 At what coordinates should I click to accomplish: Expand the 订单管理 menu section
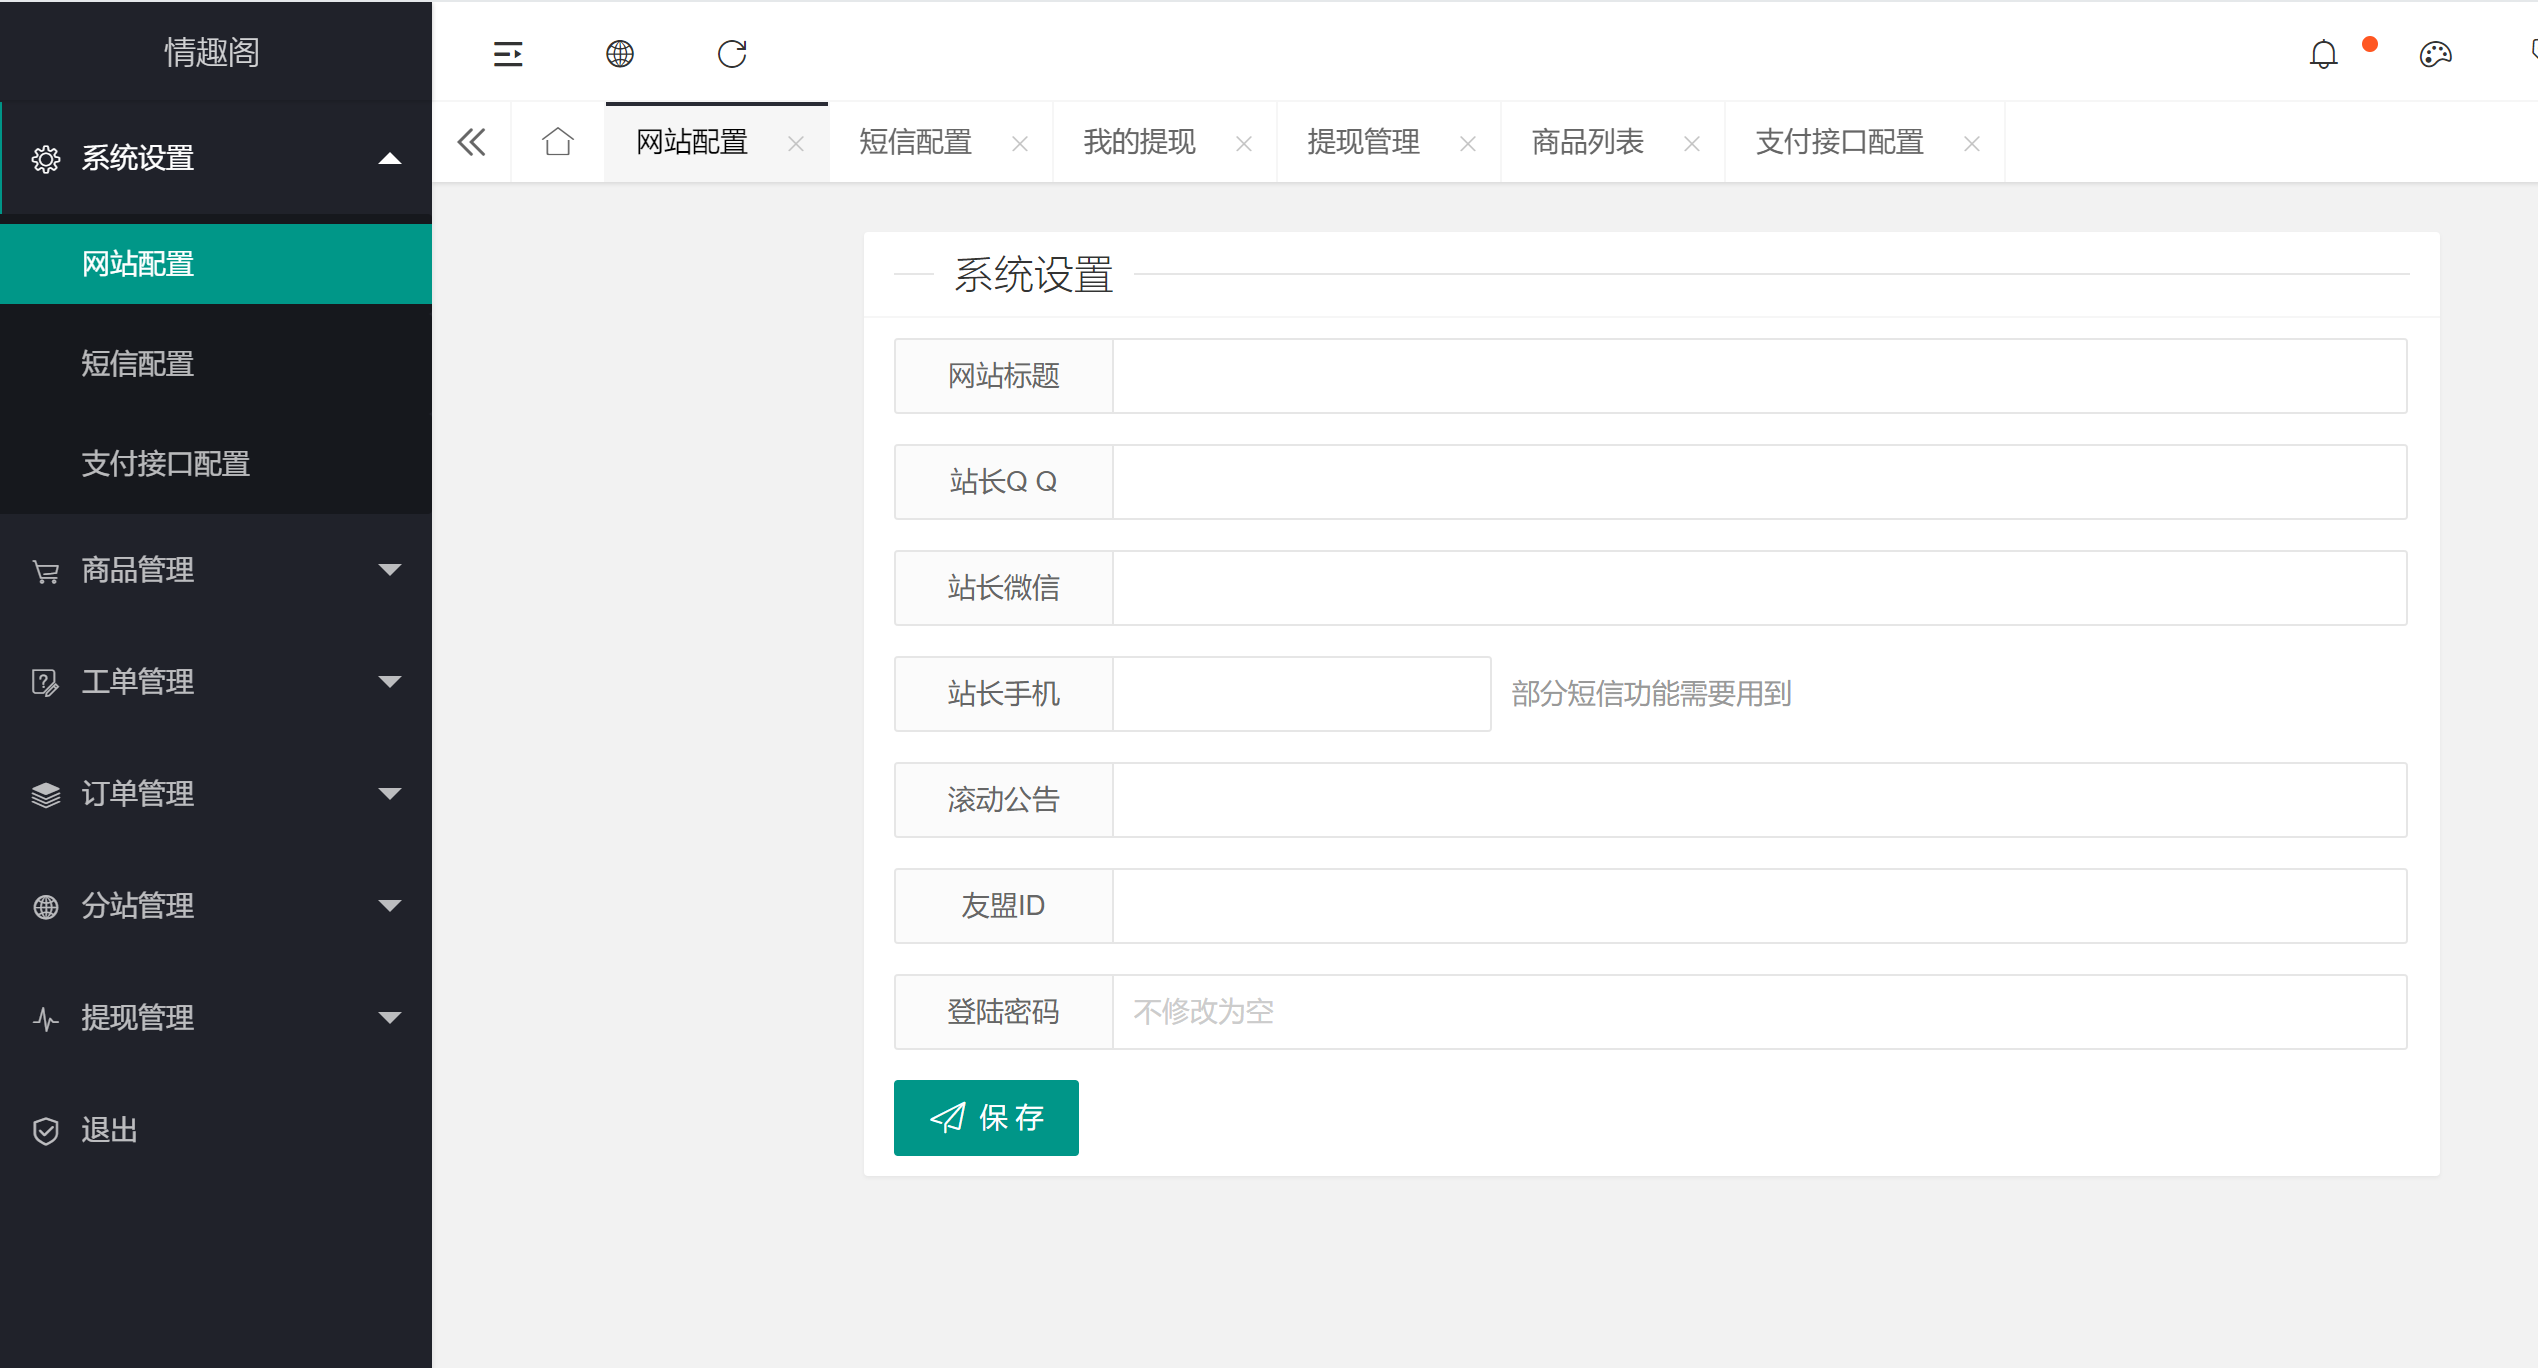[389, 794]
